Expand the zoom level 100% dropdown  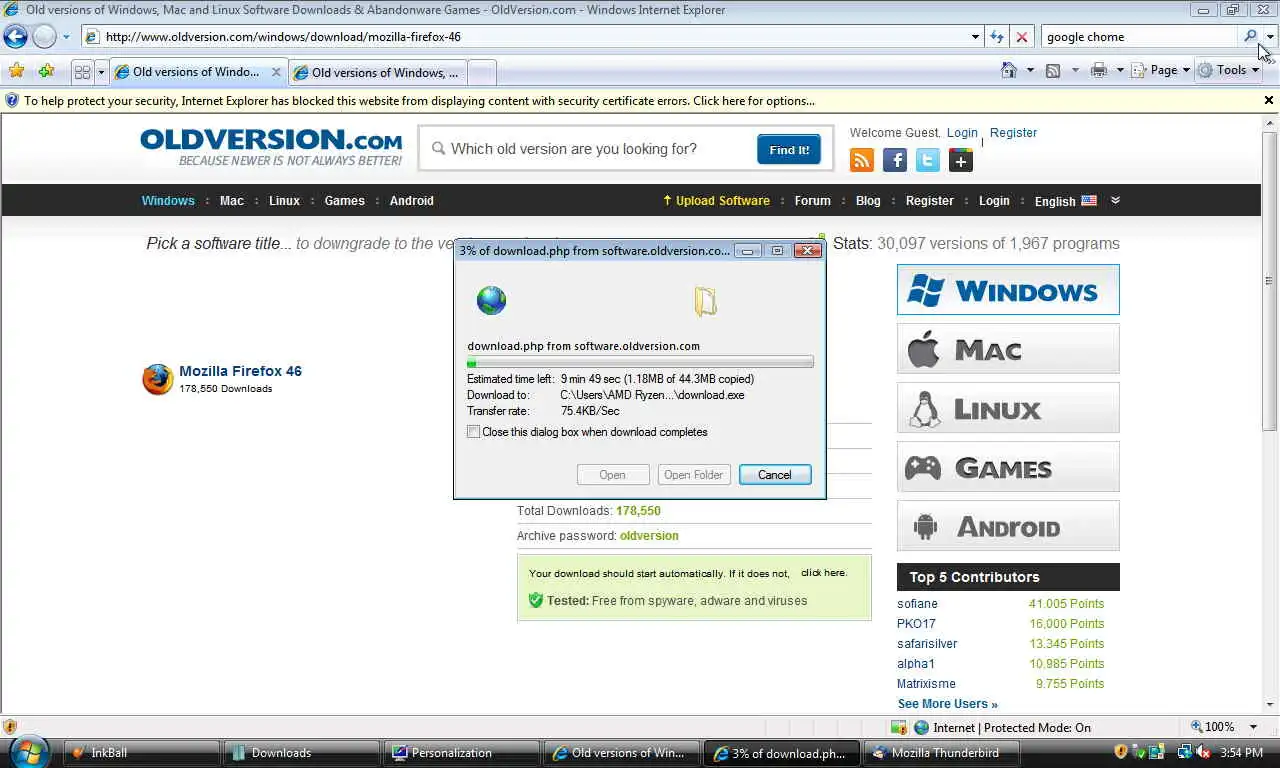point(1254,727)
